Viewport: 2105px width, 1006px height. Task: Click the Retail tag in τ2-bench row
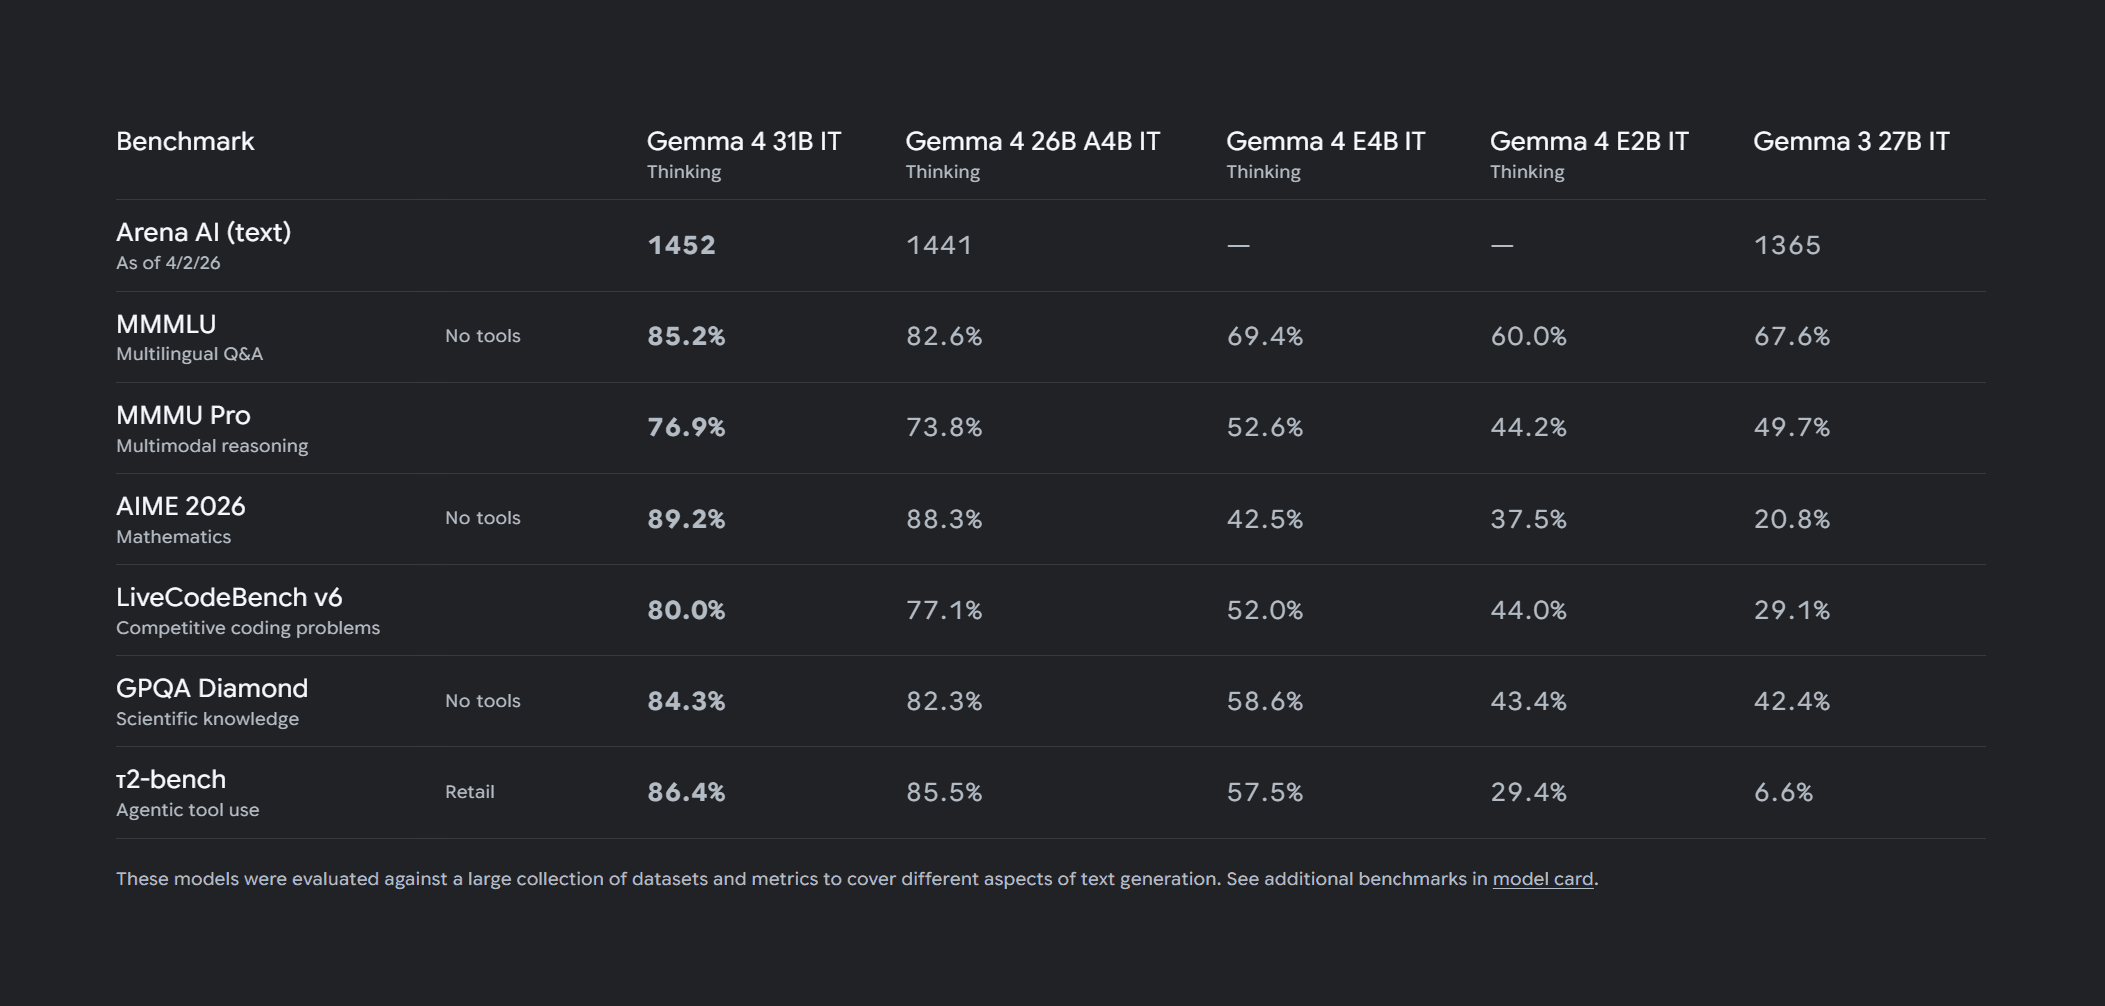469,792
